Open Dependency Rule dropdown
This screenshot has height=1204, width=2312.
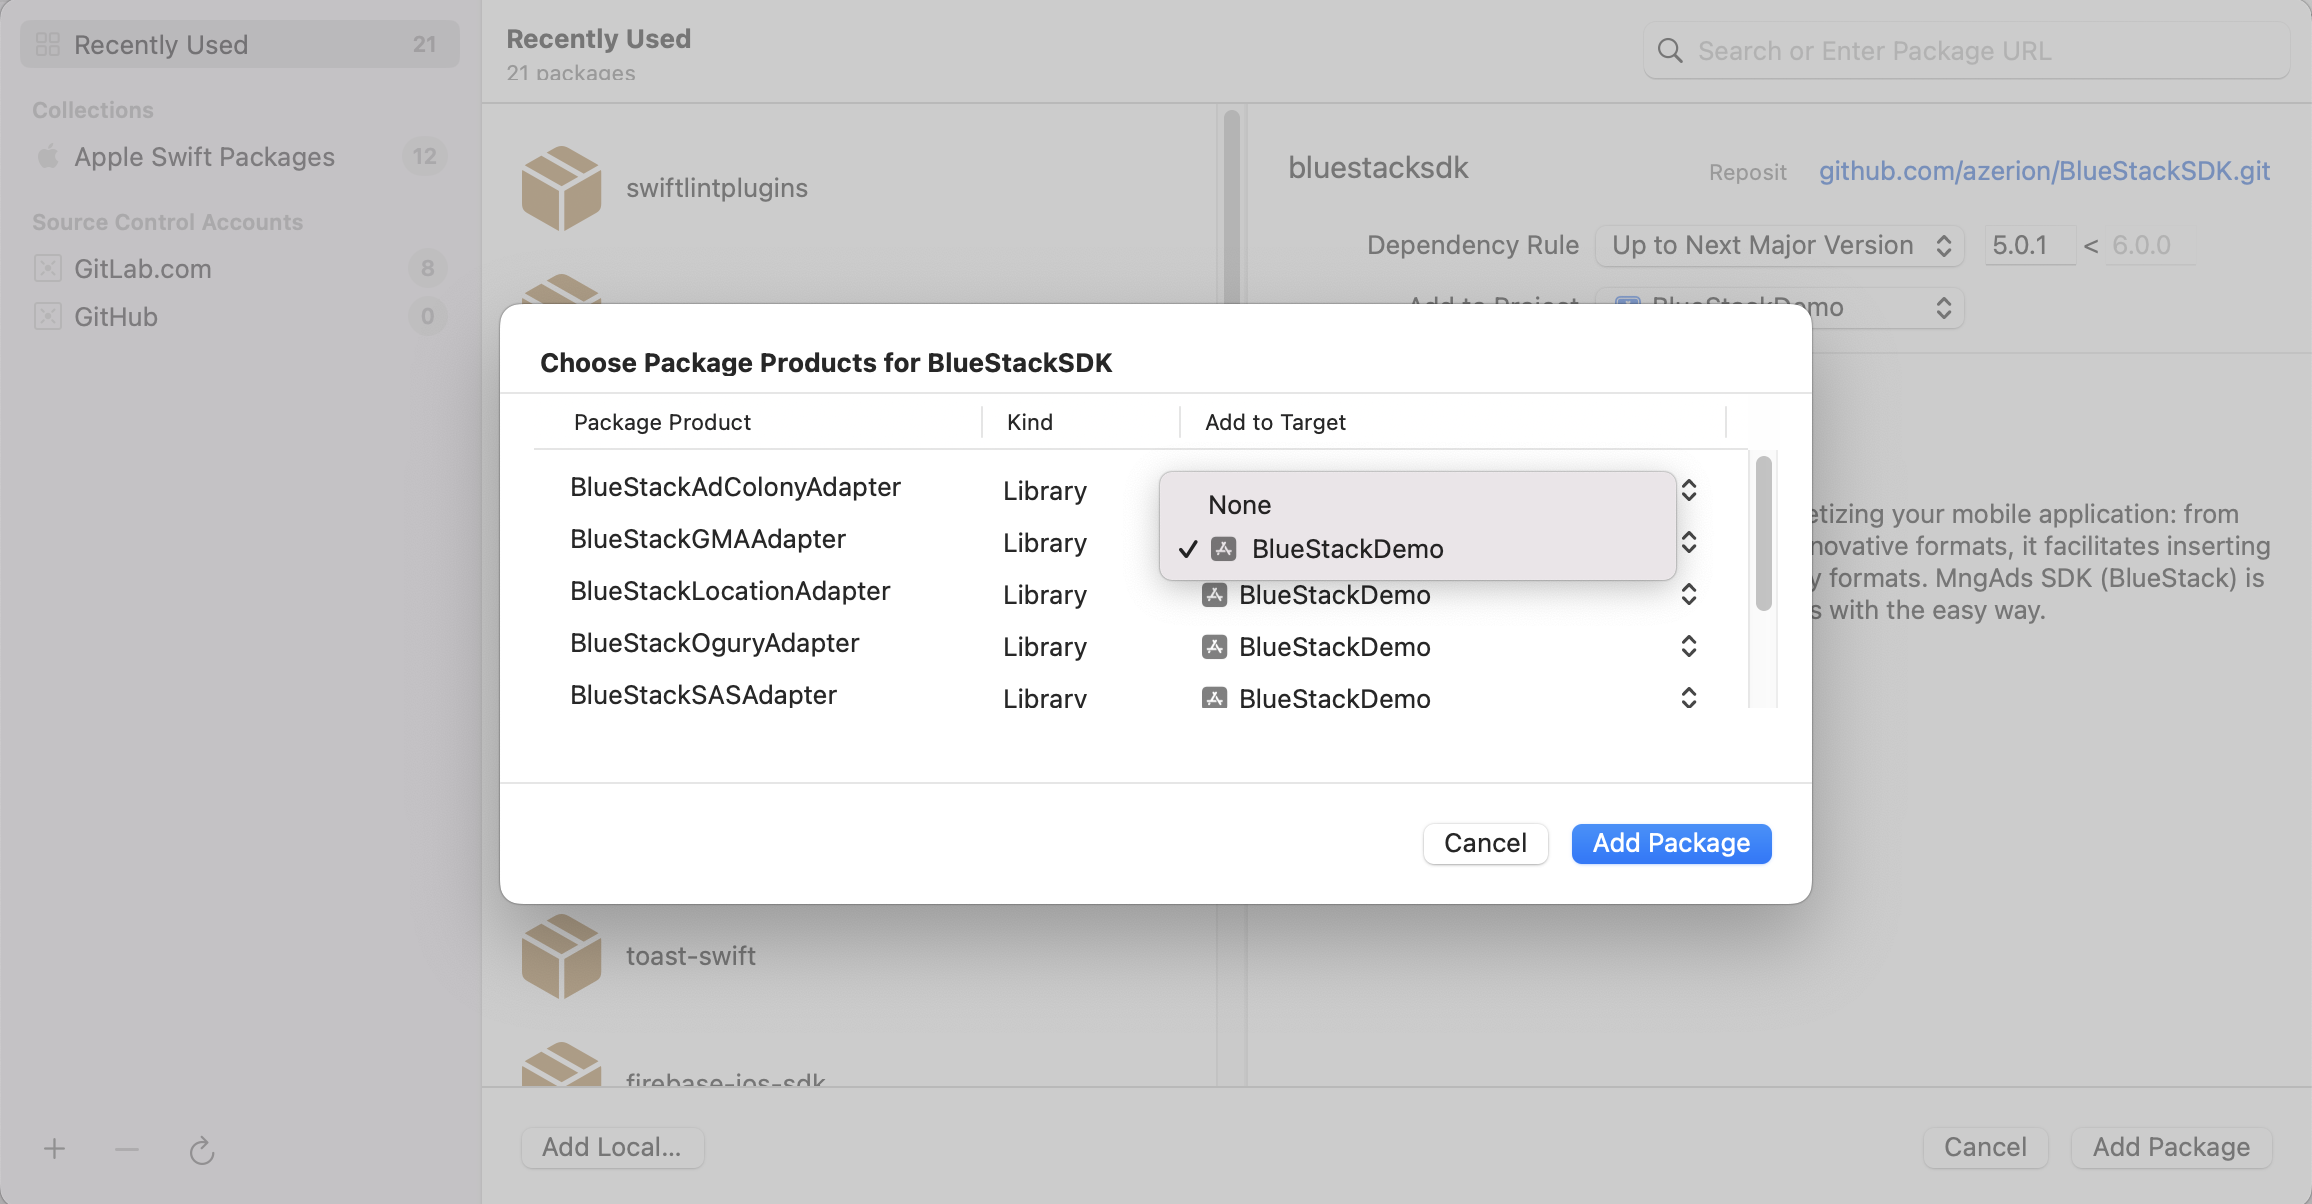(x=1780, y=245)
